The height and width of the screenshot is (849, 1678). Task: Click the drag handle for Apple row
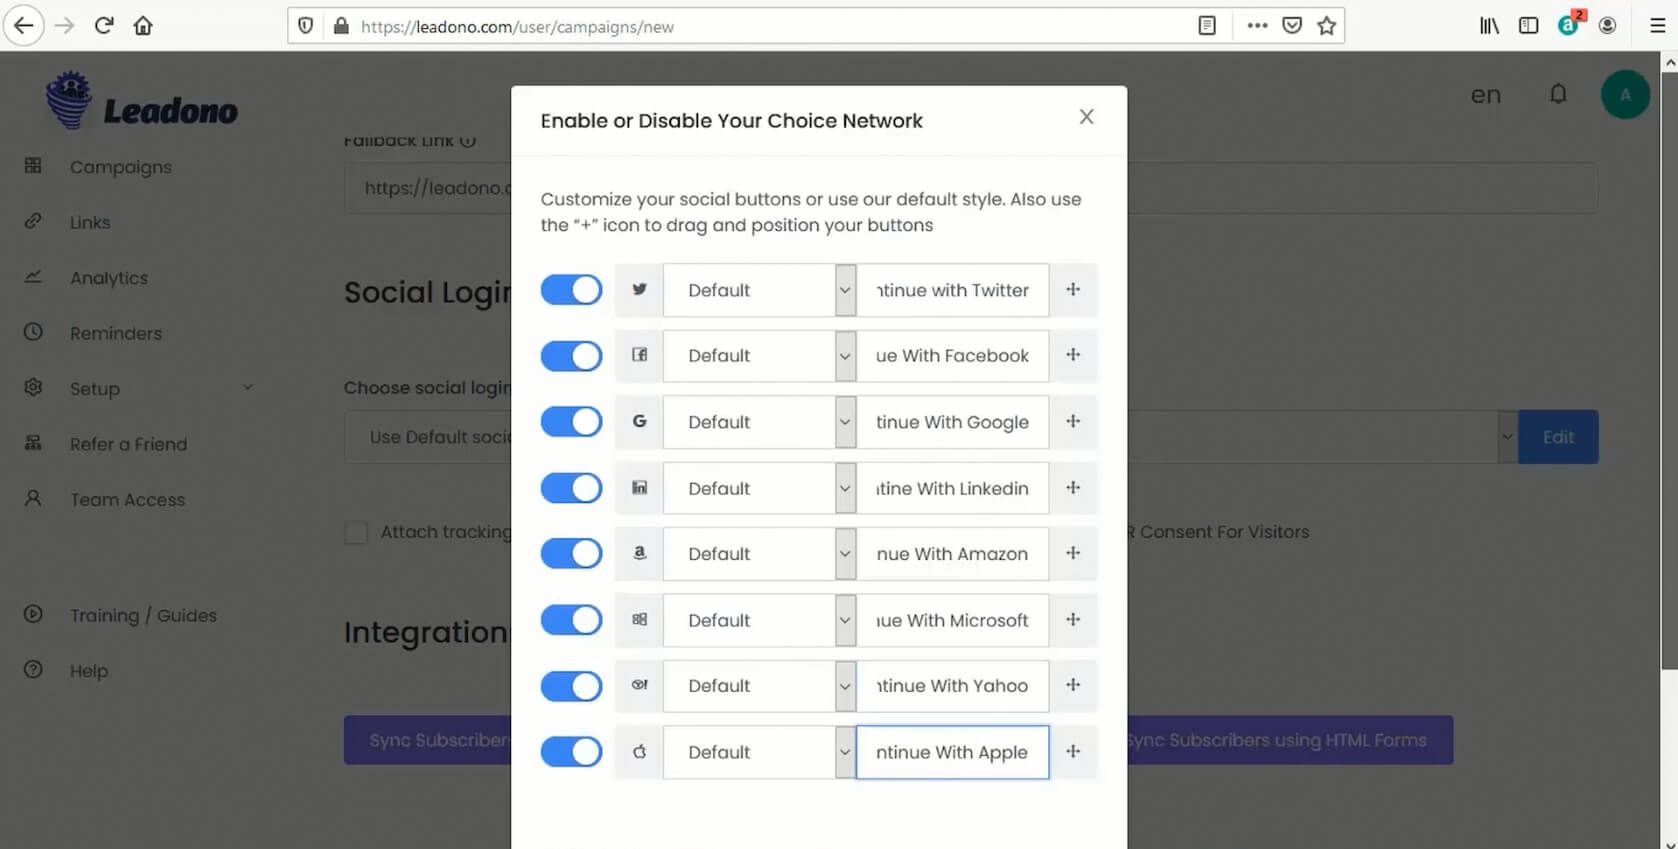[x=1073, y=751]
